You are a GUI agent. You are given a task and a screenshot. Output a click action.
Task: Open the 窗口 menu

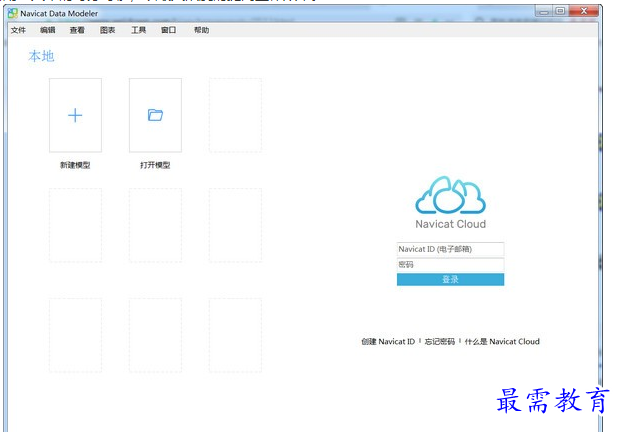(x=168, y=30)
